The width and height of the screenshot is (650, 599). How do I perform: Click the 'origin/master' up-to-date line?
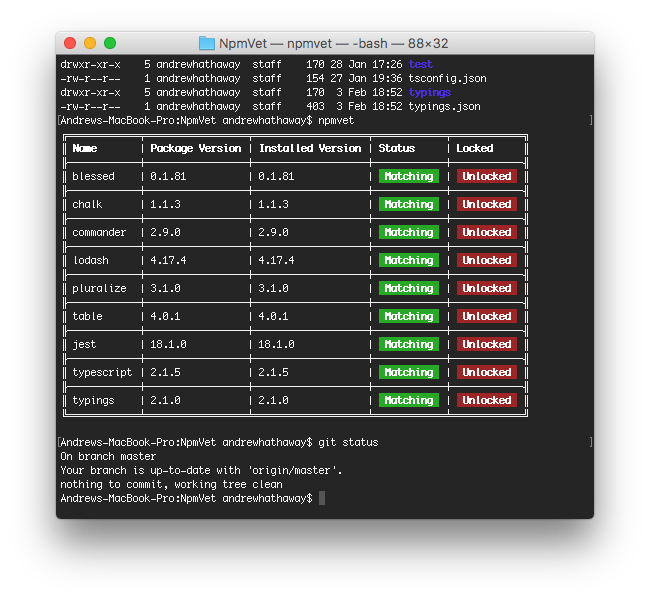[201, 470]
